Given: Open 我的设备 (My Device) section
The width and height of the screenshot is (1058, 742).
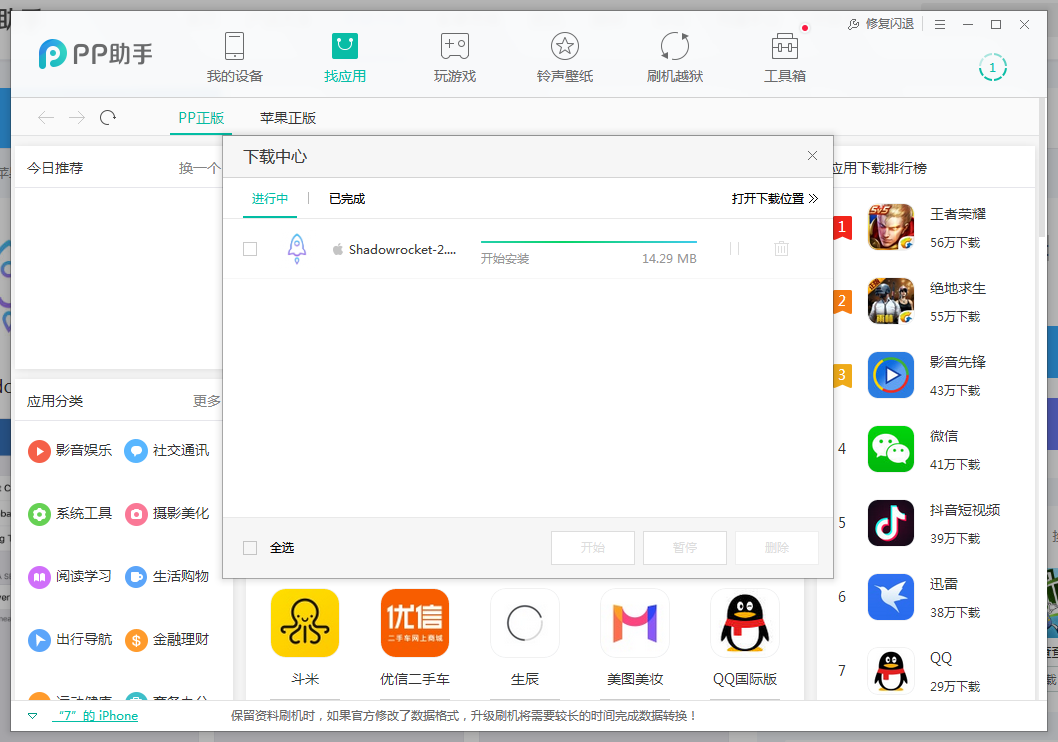Looking at the screenshot, I should coord(234,58).
